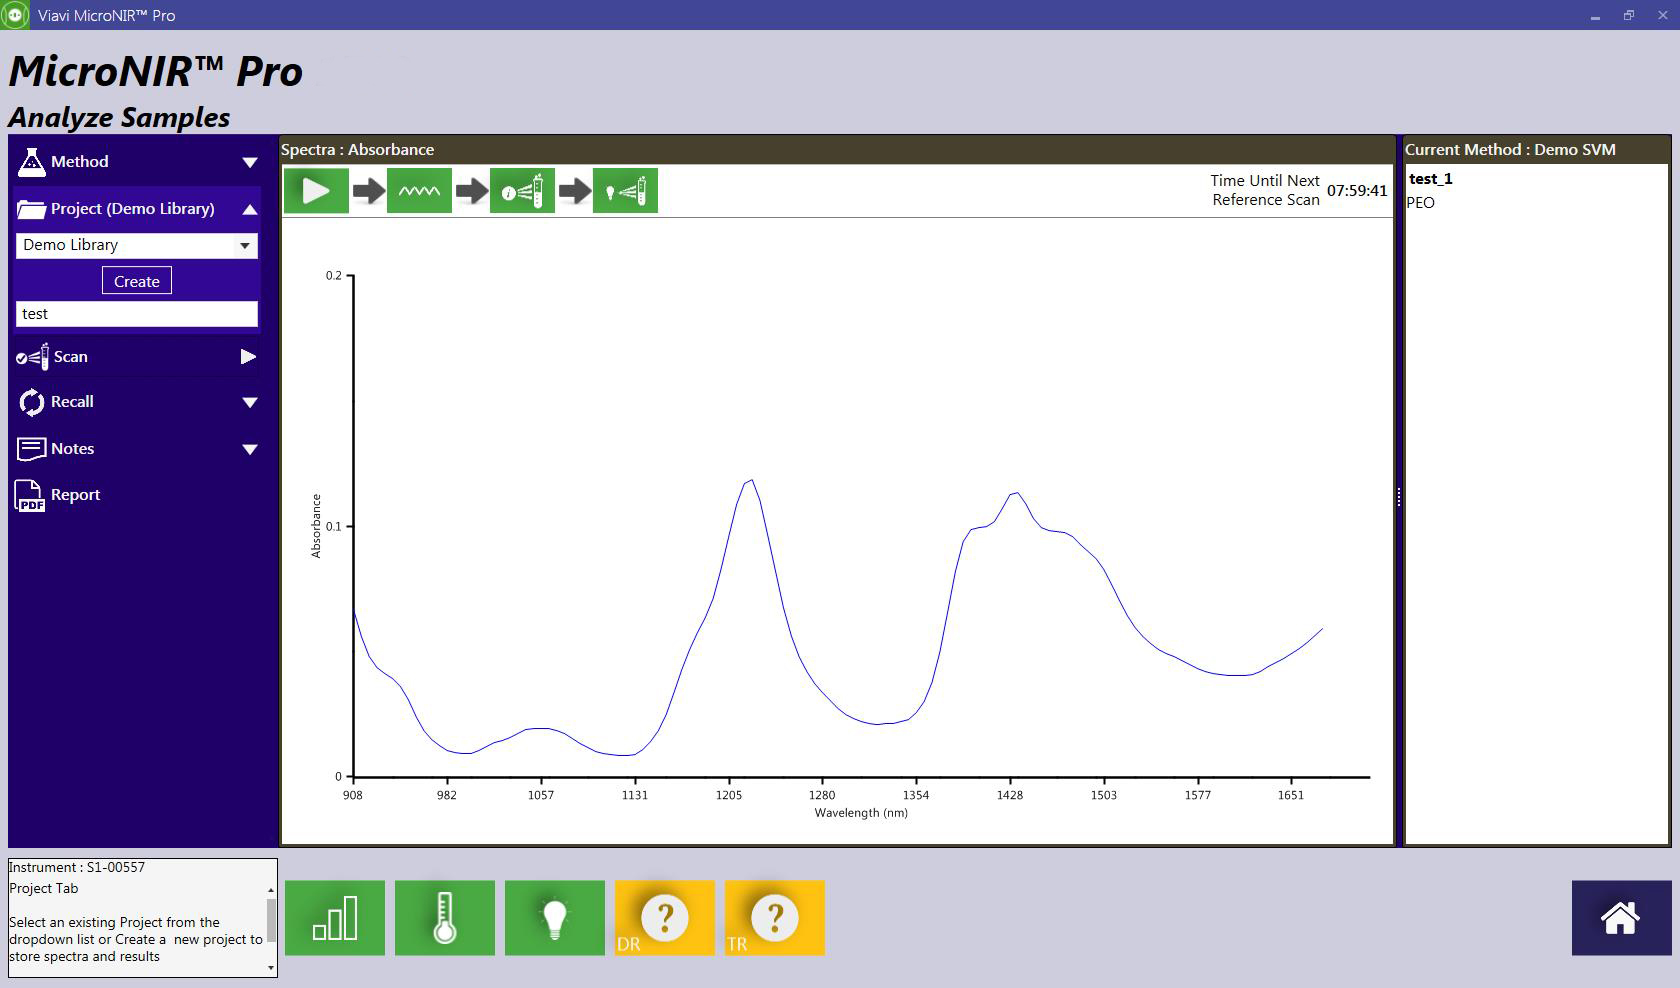This screenshot has width=1680, height=988.
Task: Click the 1428 wavelength axis tick label
Action: (1010, 795)
